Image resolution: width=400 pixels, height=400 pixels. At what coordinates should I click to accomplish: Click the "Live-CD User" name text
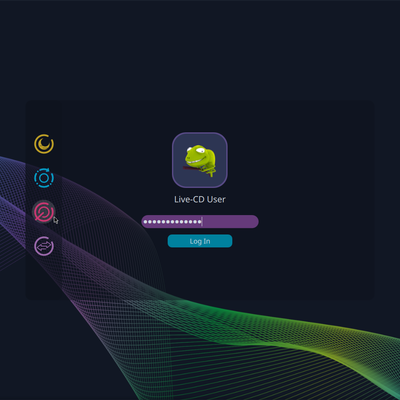click(x=200, y=199)
